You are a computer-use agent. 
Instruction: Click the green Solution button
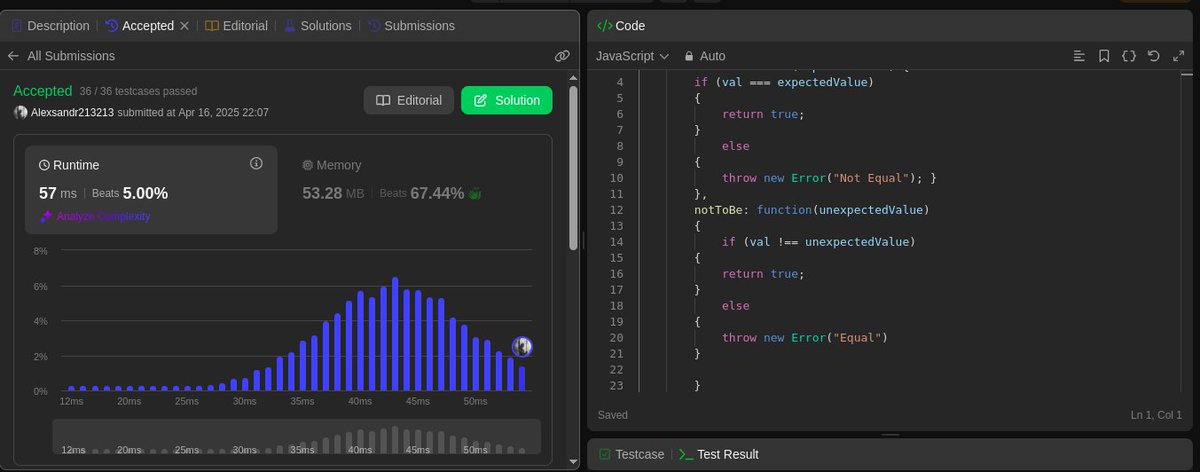coord(507,100)
